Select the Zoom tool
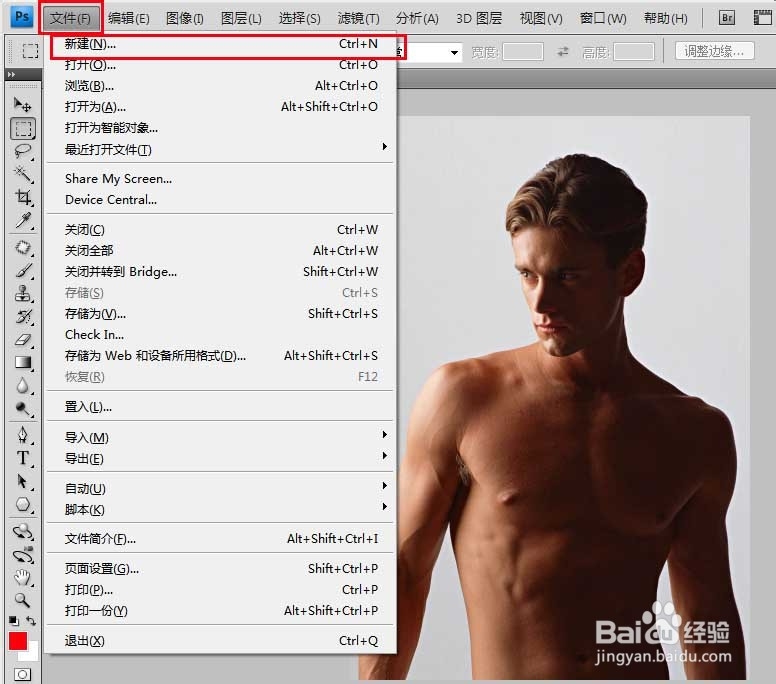This screenshot has height=684, width=776. click(x=23, y=600)
